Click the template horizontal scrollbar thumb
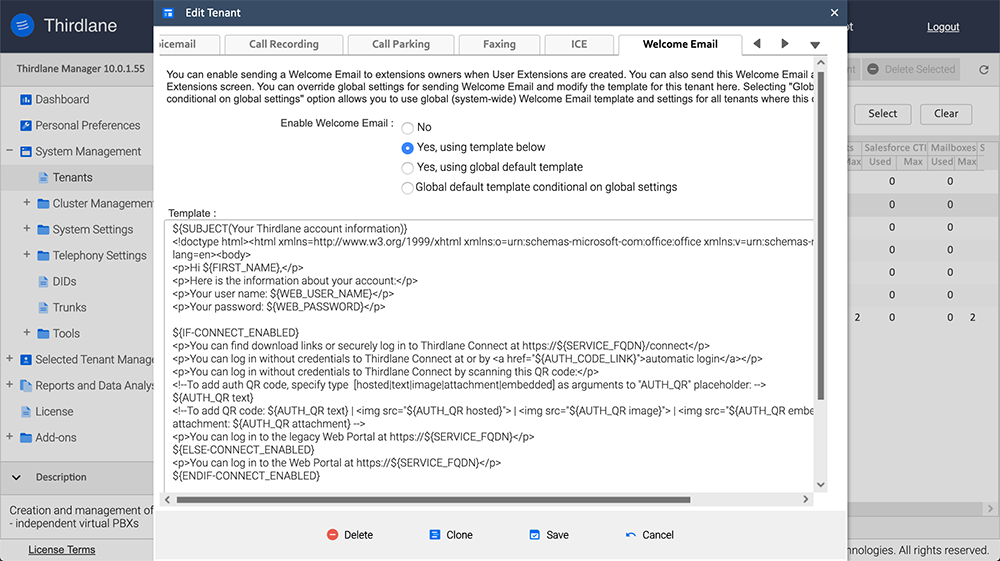 point(433,500)
